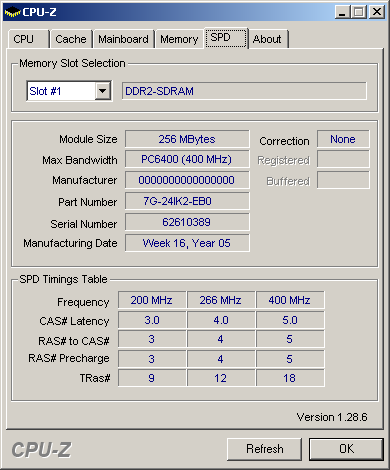Image resolution: width=390 pixels, height=470 pixels.
Task: Click the Manufacturing Date label
Action: [x=70, y=243]
